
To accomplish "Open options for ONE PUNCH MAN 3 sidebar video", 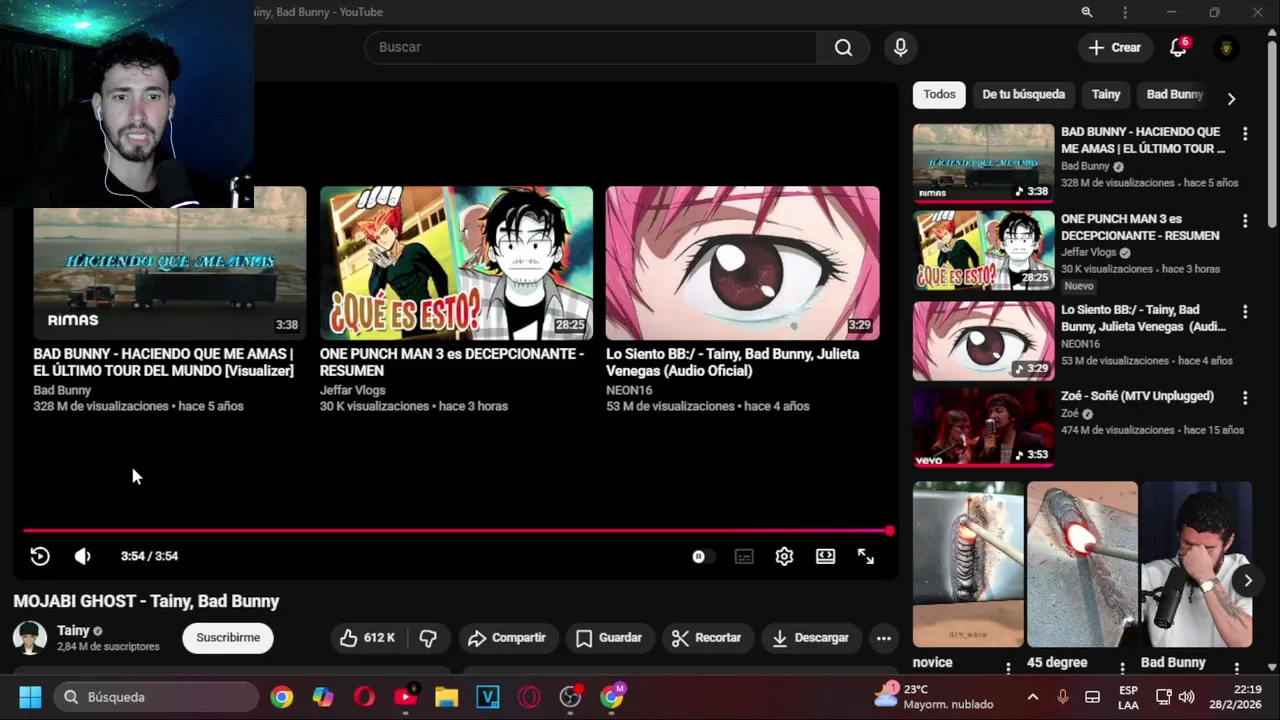I will pyautogui.click(x=1245, y=220).
